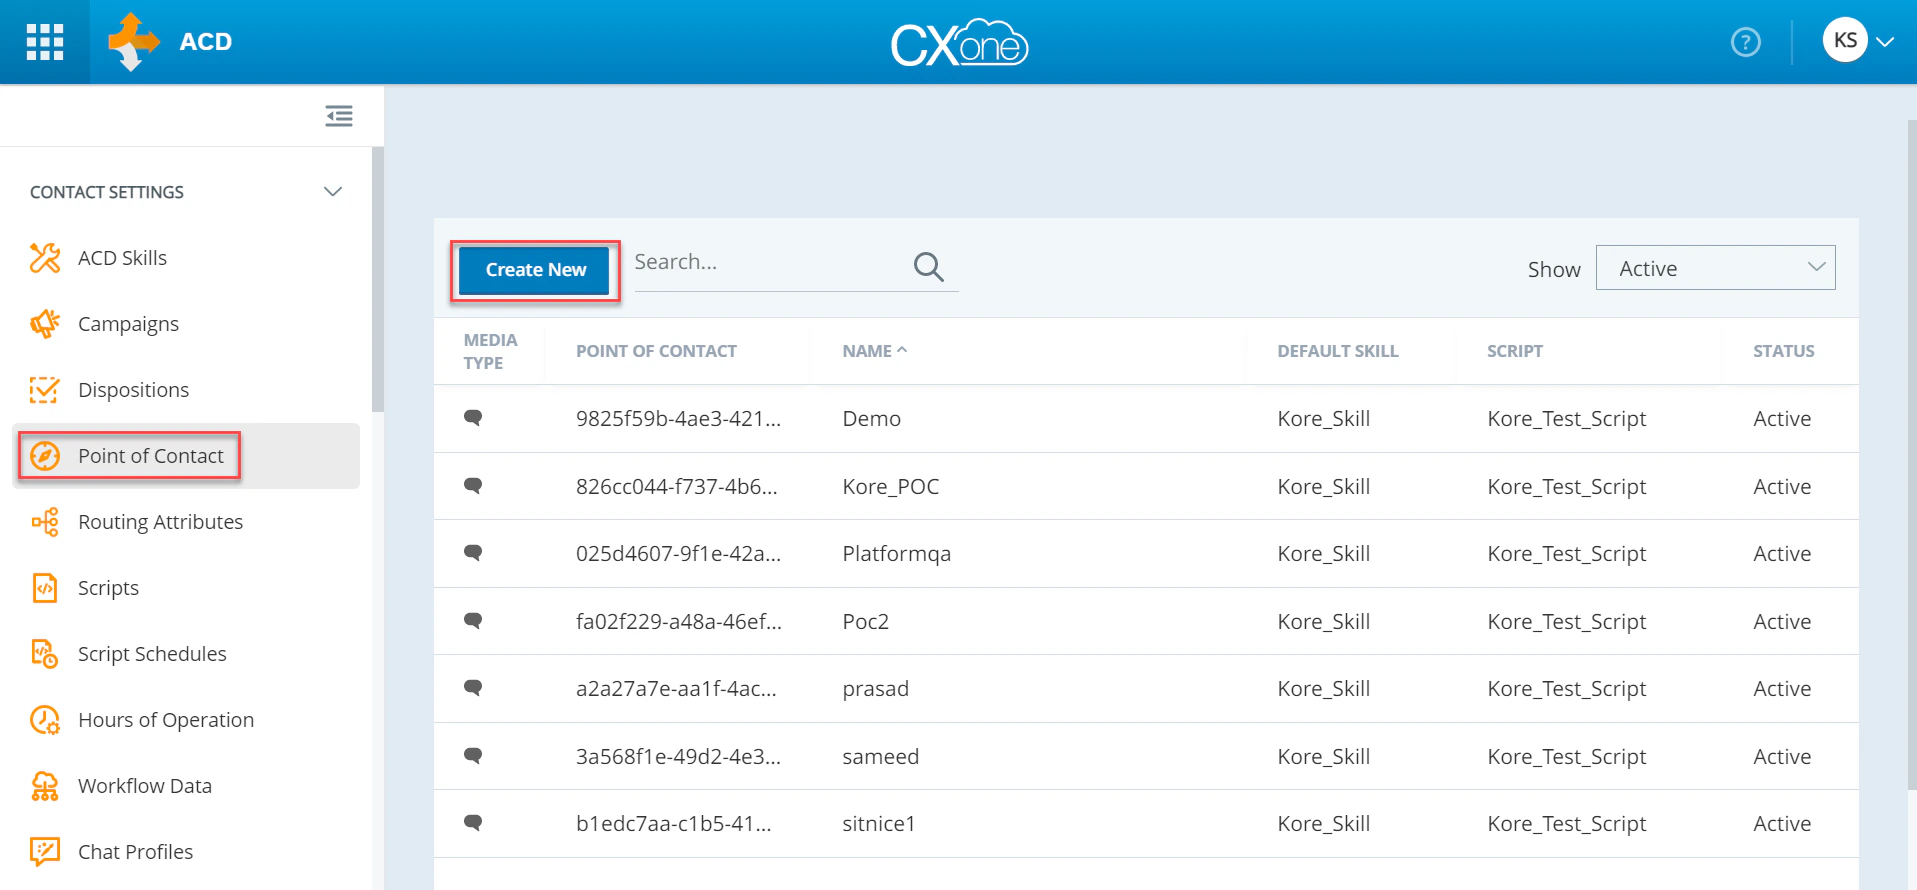Image resolution: width=1917 pixels, height=890 pixels.
Task: Click the Campaigns megaphone icon
Action: click(45, 324)
